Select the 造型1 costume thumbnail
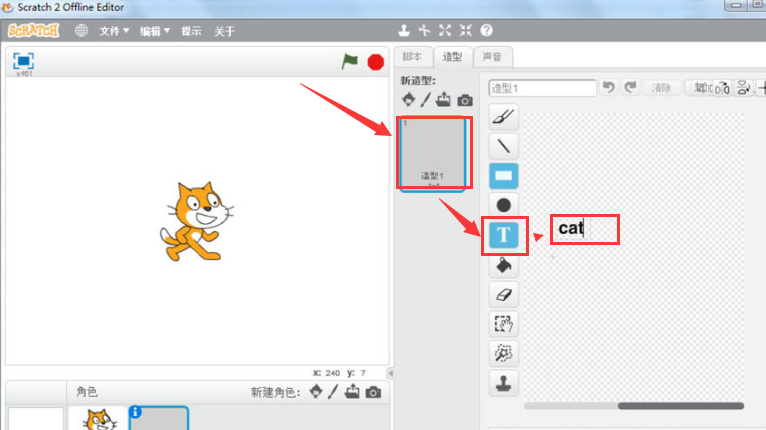 (433, 154)
